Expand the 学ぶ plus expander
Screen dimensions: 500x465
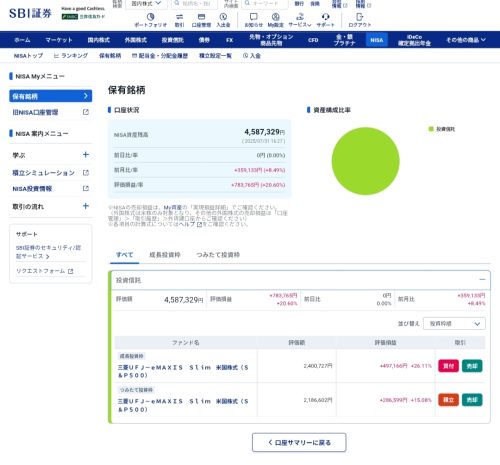86,155
